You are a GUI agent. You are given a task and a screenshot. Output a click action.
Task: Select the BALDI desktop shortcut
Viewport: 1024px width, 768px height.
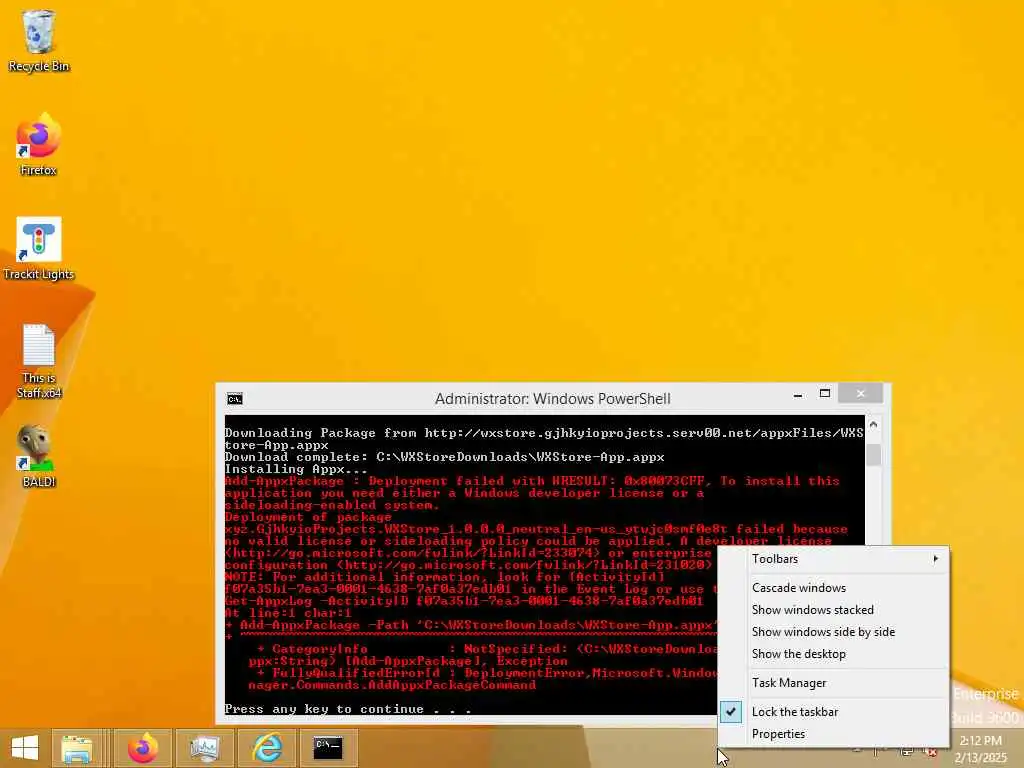pyautogui.click(x=39, y=456)
